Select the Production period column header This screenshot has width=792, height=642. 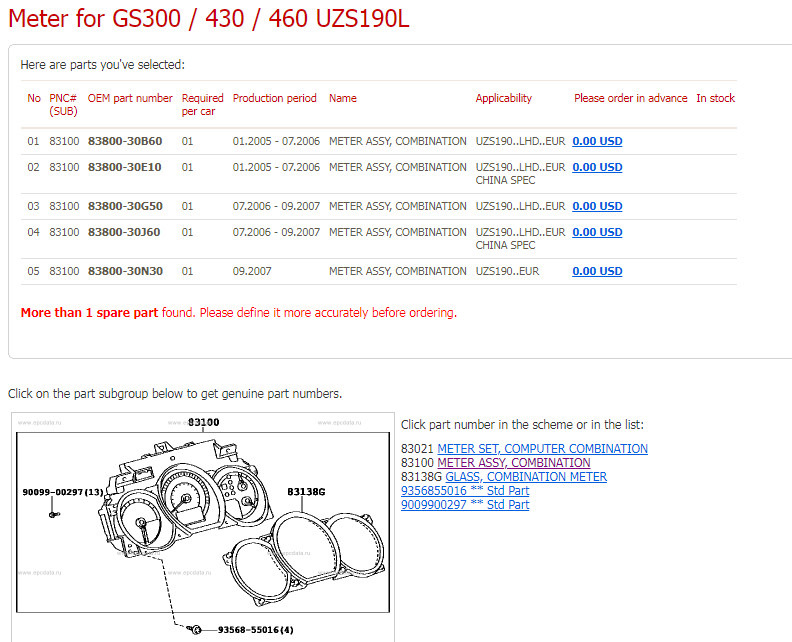274,98
